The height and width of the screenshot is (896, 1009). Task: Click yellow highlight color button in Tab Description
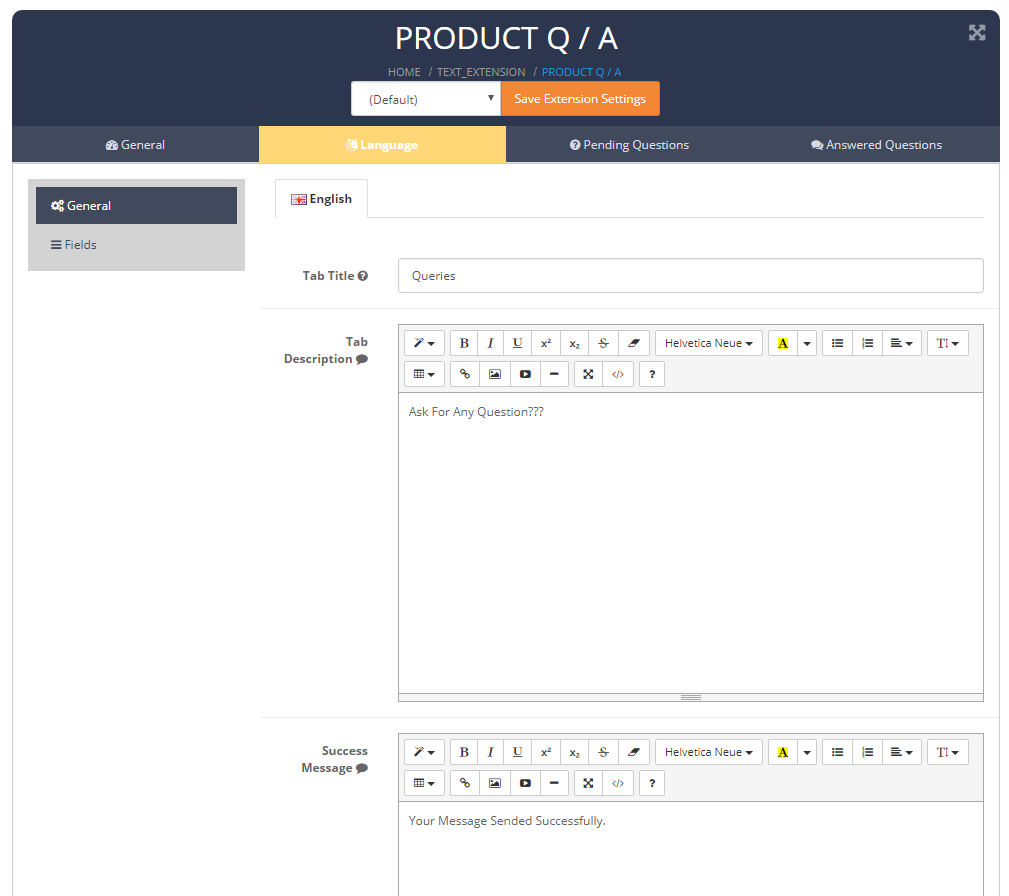pyautogui.click(x=782, y=343)
